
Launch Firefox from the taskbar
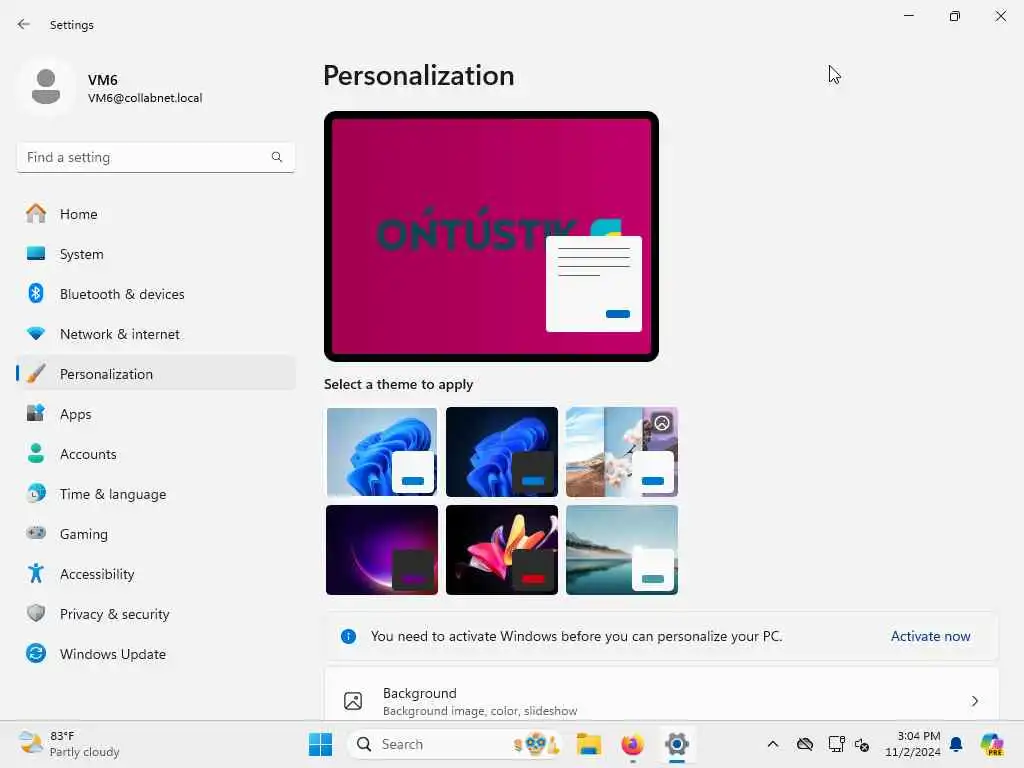point(632,744)
